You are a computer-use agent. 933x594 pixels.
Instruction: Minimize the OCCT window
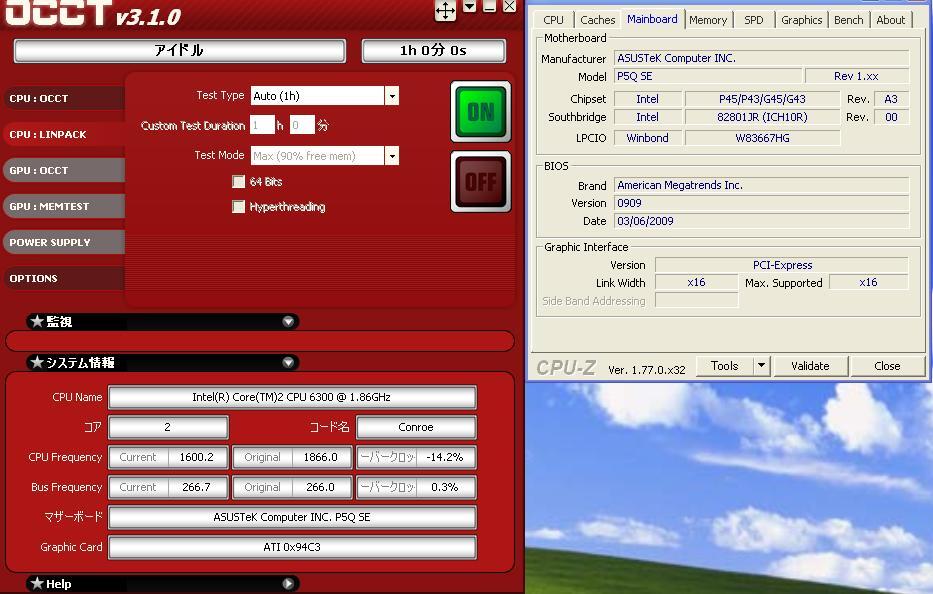490,7
